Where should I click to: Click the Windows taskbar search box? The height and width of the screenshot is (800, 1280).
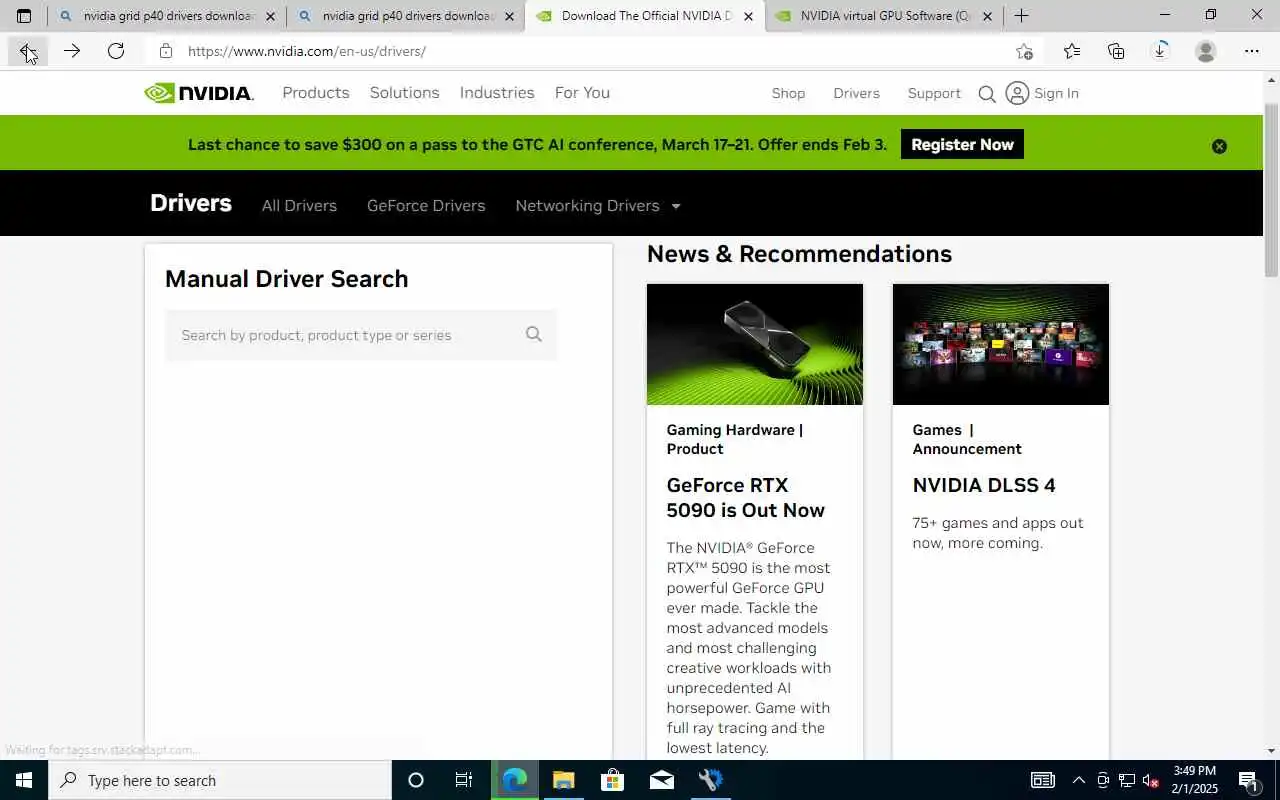click(x=220, y=780)
